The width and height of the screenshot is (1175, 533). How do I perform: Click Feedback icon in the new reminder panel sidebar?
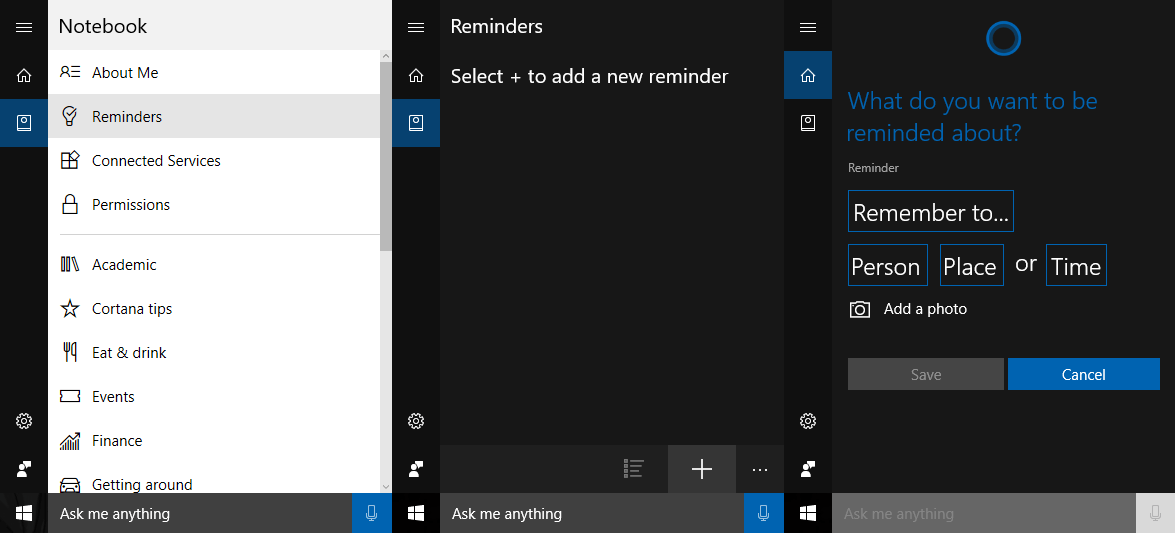[808, 469]
